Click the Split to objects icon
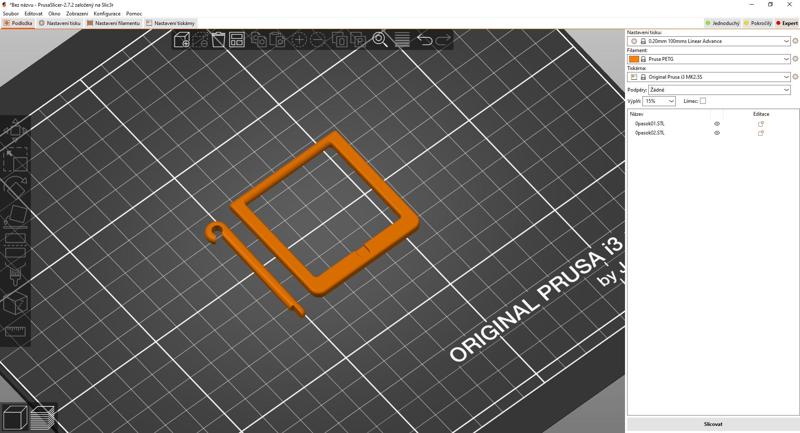 tap(339, 40)
